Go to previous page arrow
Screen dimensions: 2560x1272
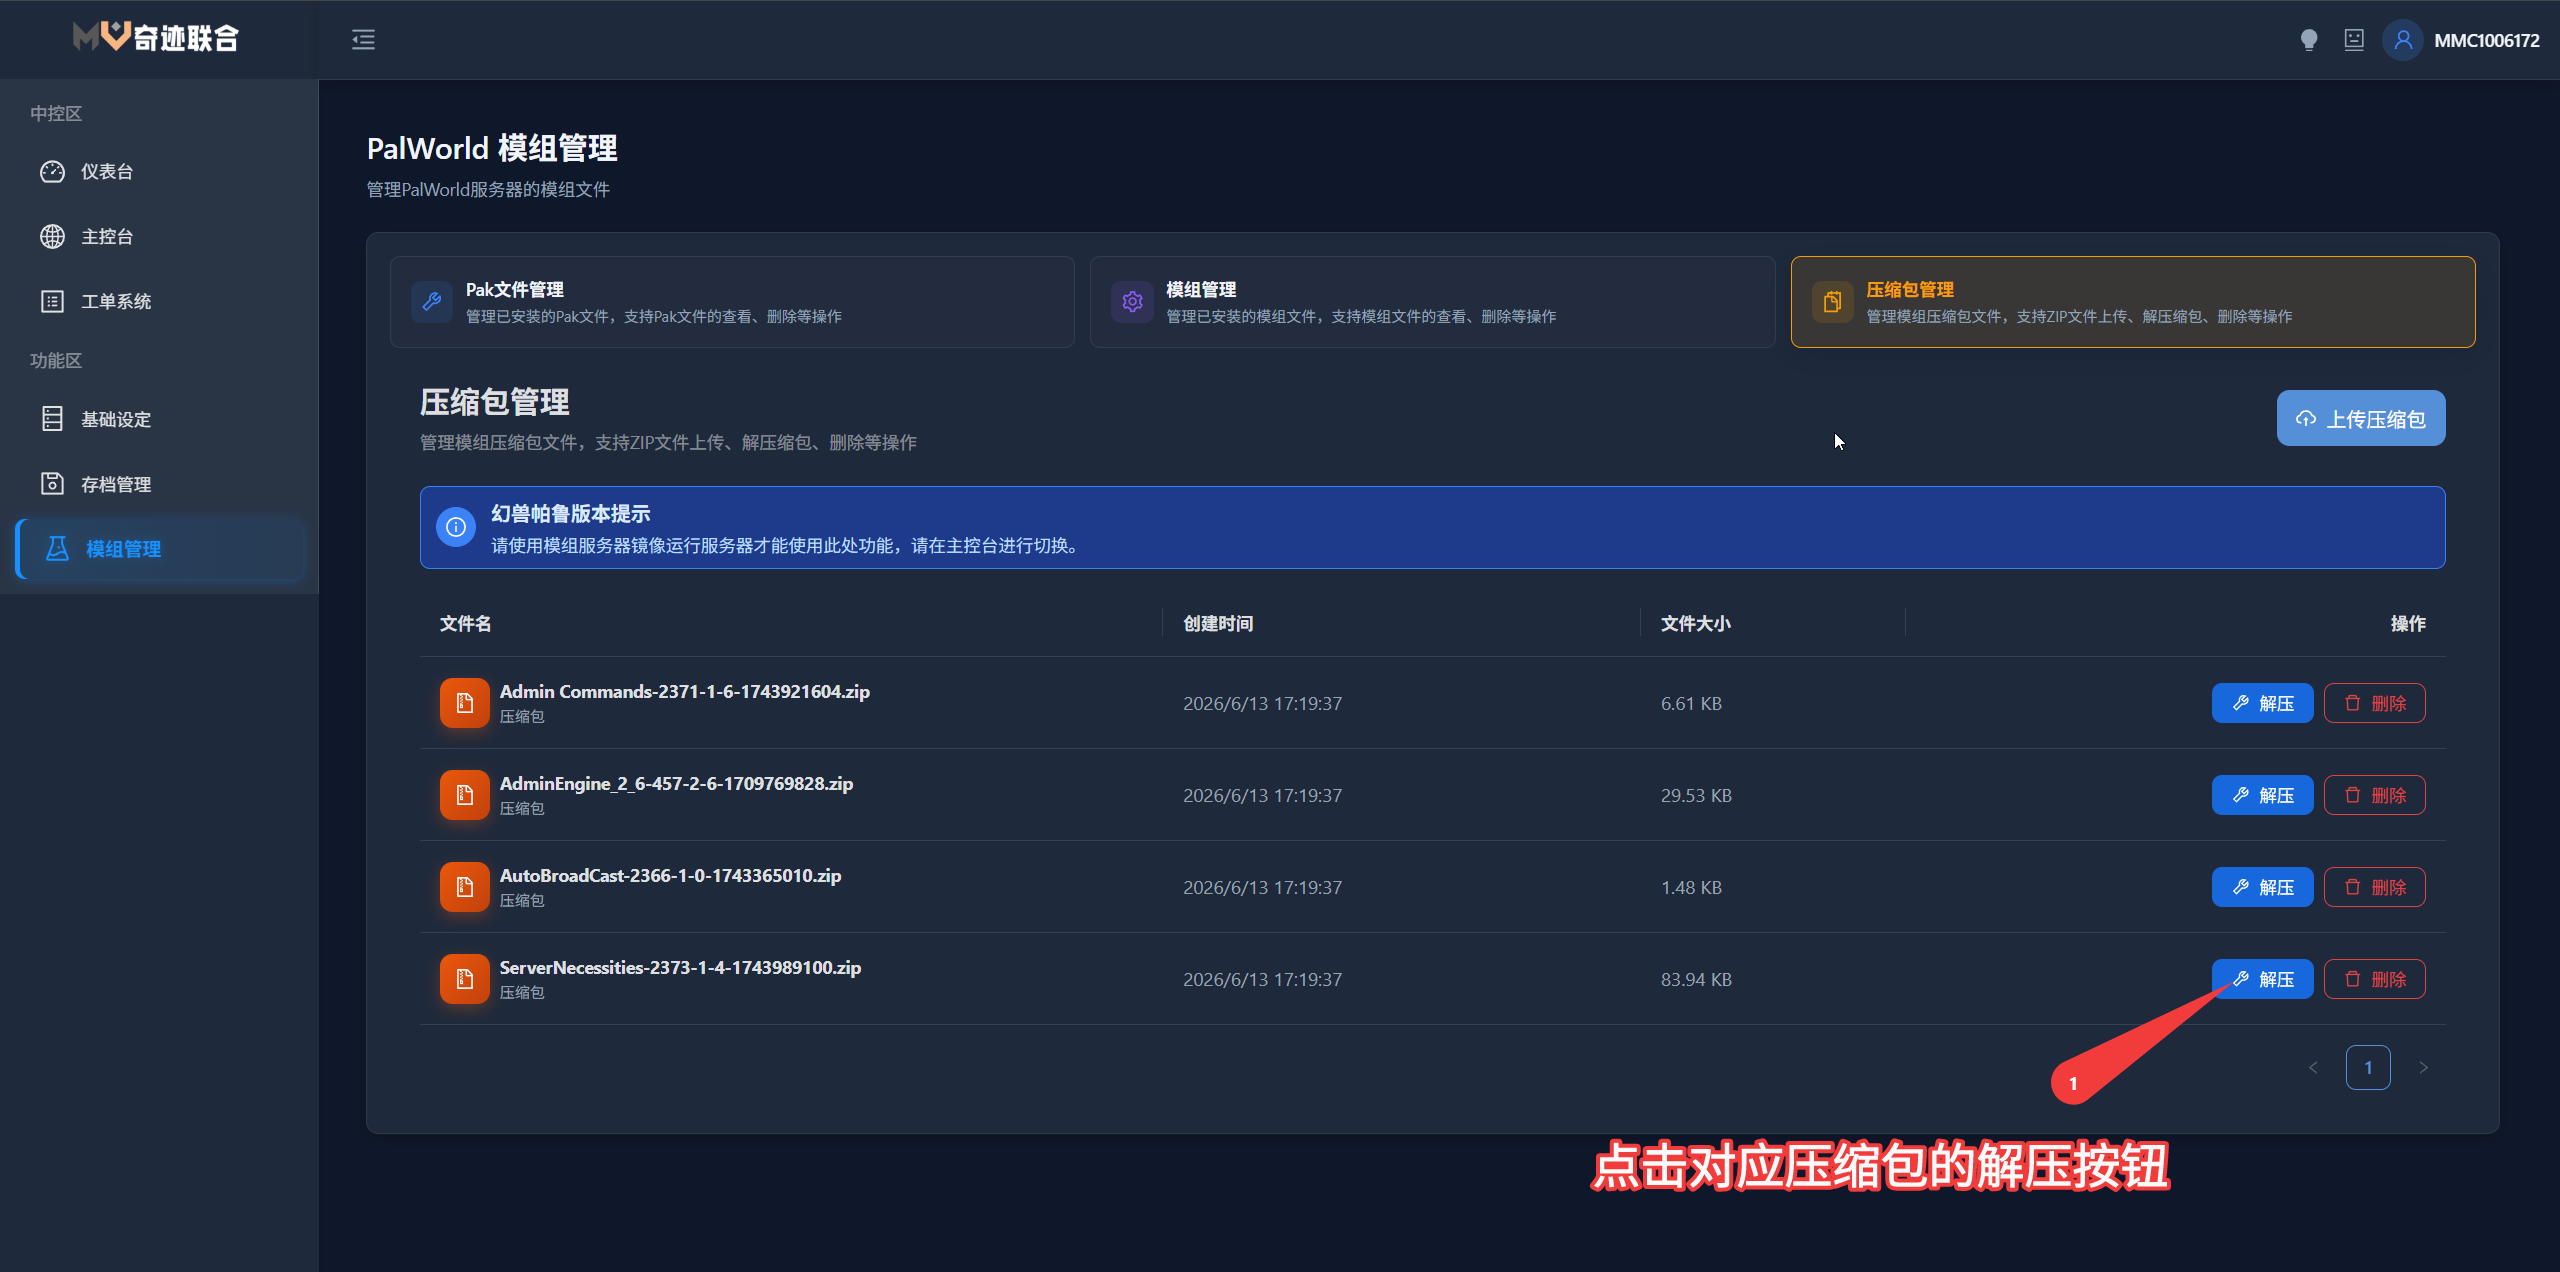(x=2313, y=1068)
